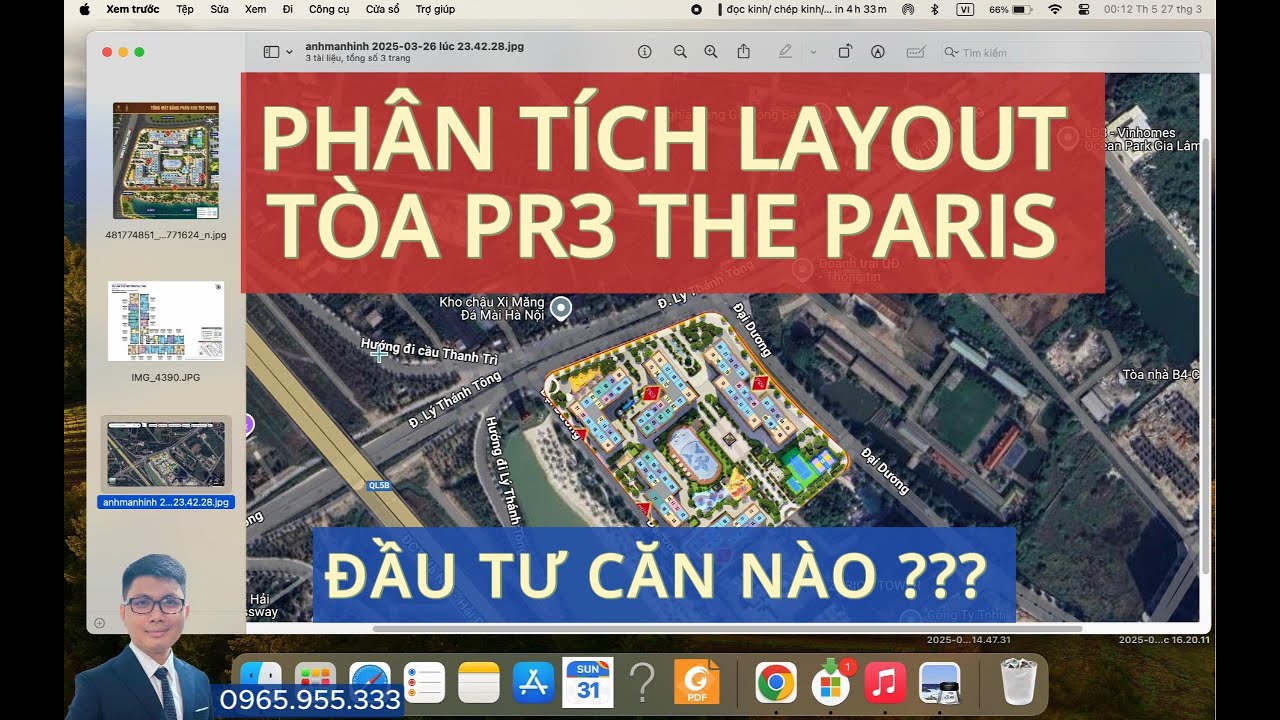
Task: Open the Calendar icon showing 31
Action: (588, 683)
